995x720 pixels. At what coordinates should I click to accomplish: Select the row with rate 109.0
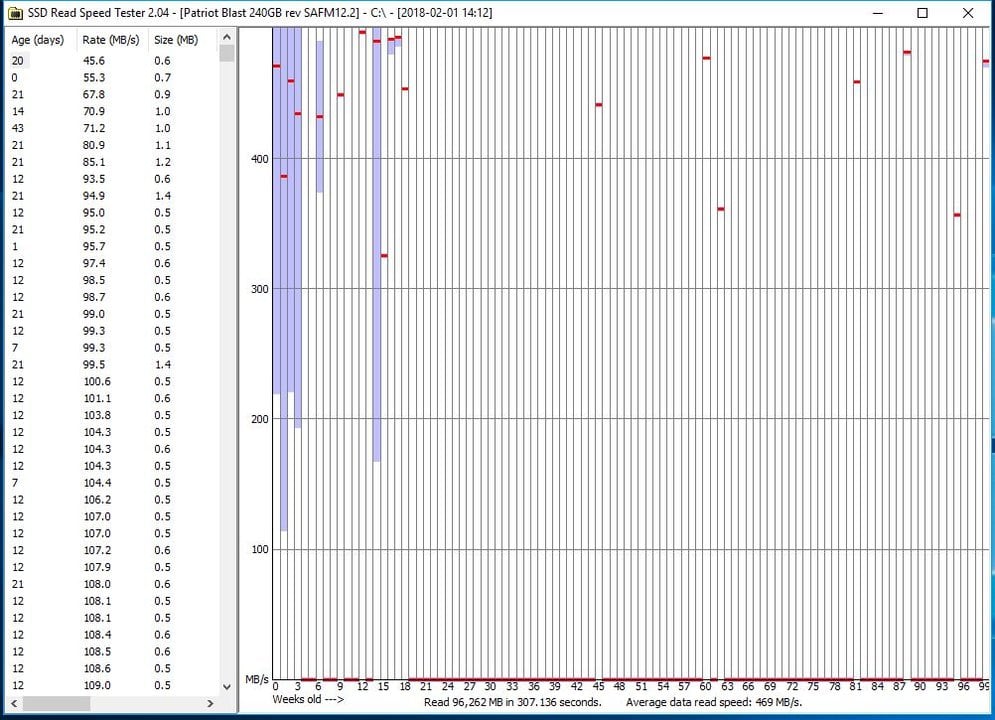click(x=112, y=685)
